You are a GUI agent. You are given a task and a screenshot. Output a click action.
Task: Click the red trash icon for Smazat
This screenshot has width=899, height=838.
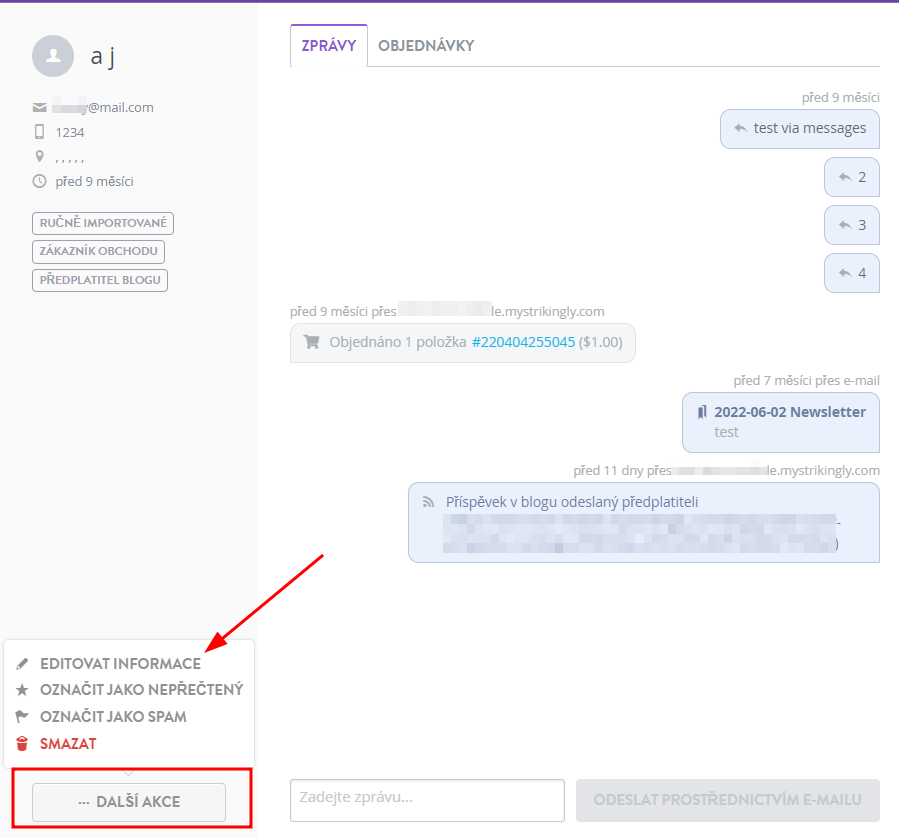pyautogui.click(x=22, y=743)
